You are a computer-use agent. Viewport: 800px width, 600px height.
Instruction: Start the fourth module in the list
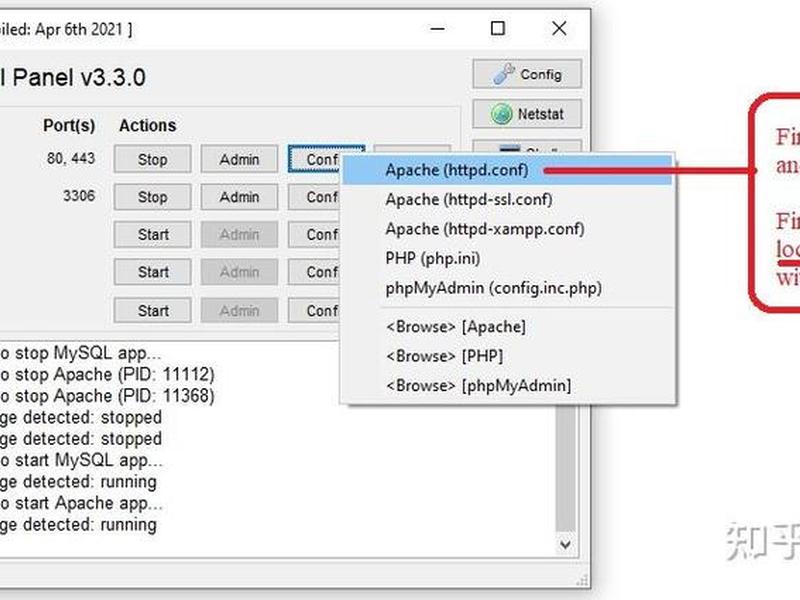[x=153, y=272]
